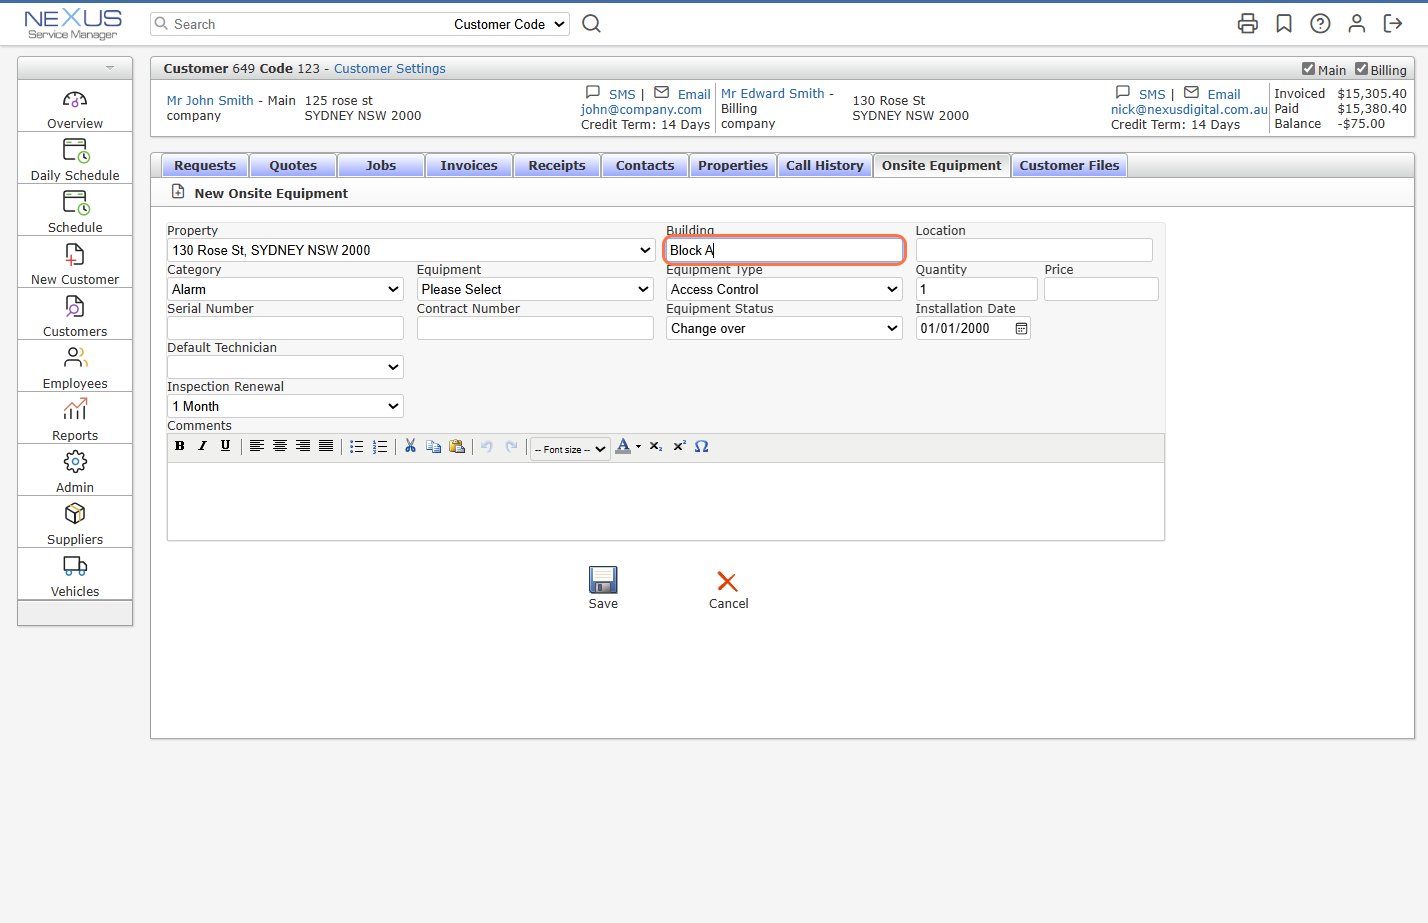Justify comment text
Screen dimensions: 1428x923
pyautogui.click(x=326, y=446)
